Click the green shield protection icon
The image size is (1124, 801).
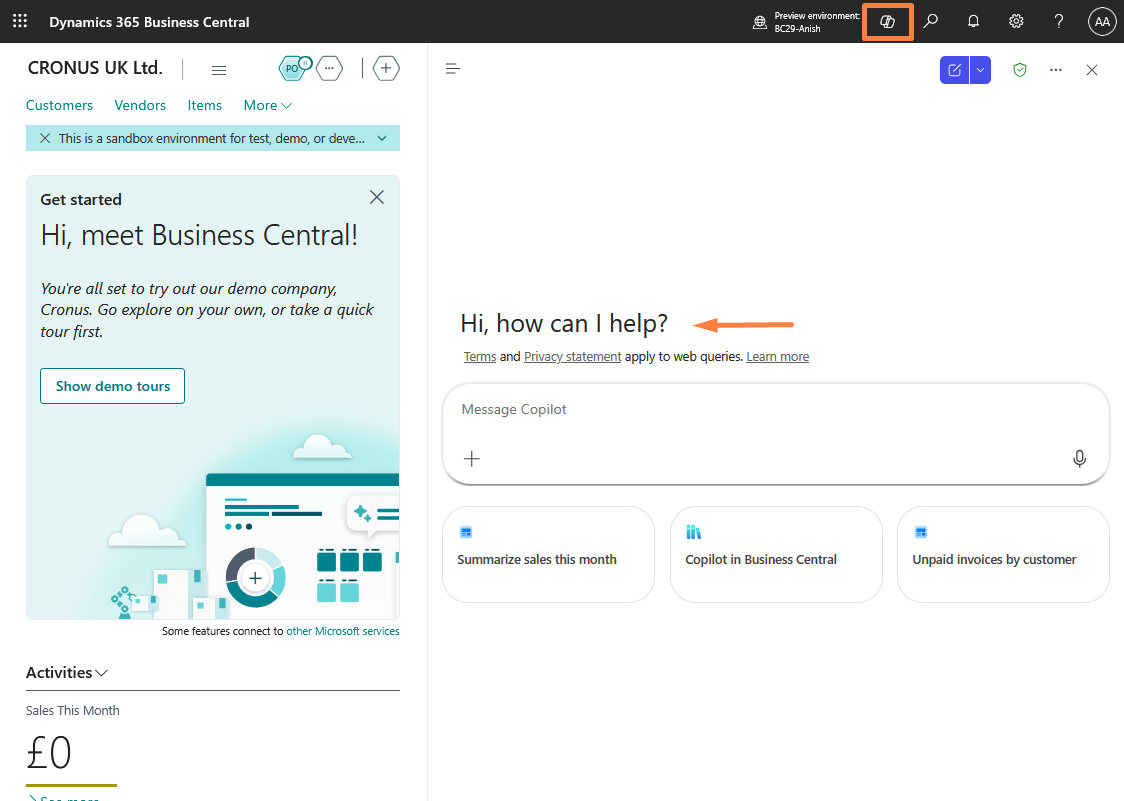click(1019, 70)
